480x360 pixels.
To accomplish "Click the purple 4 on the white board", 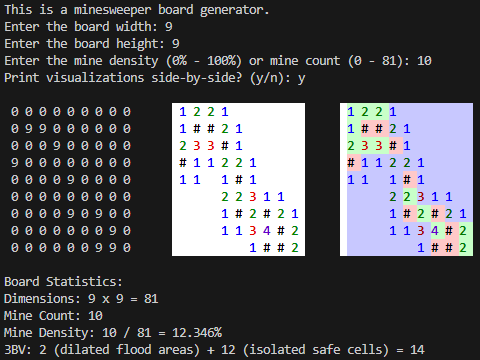I will click(x=267, y=230).
